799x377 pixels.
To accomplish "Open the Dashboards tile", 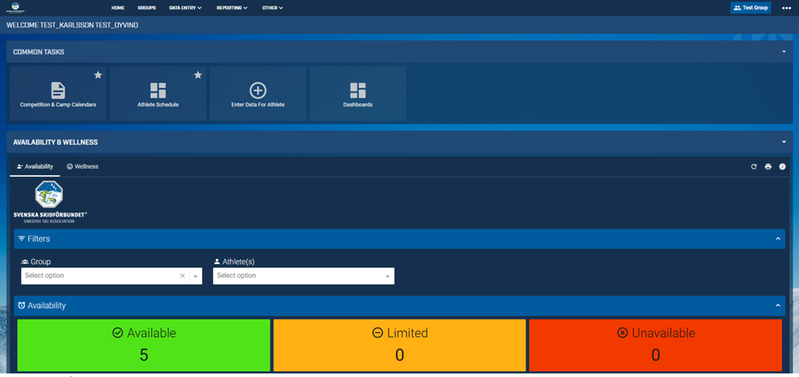I will click(x=358, y=94).
